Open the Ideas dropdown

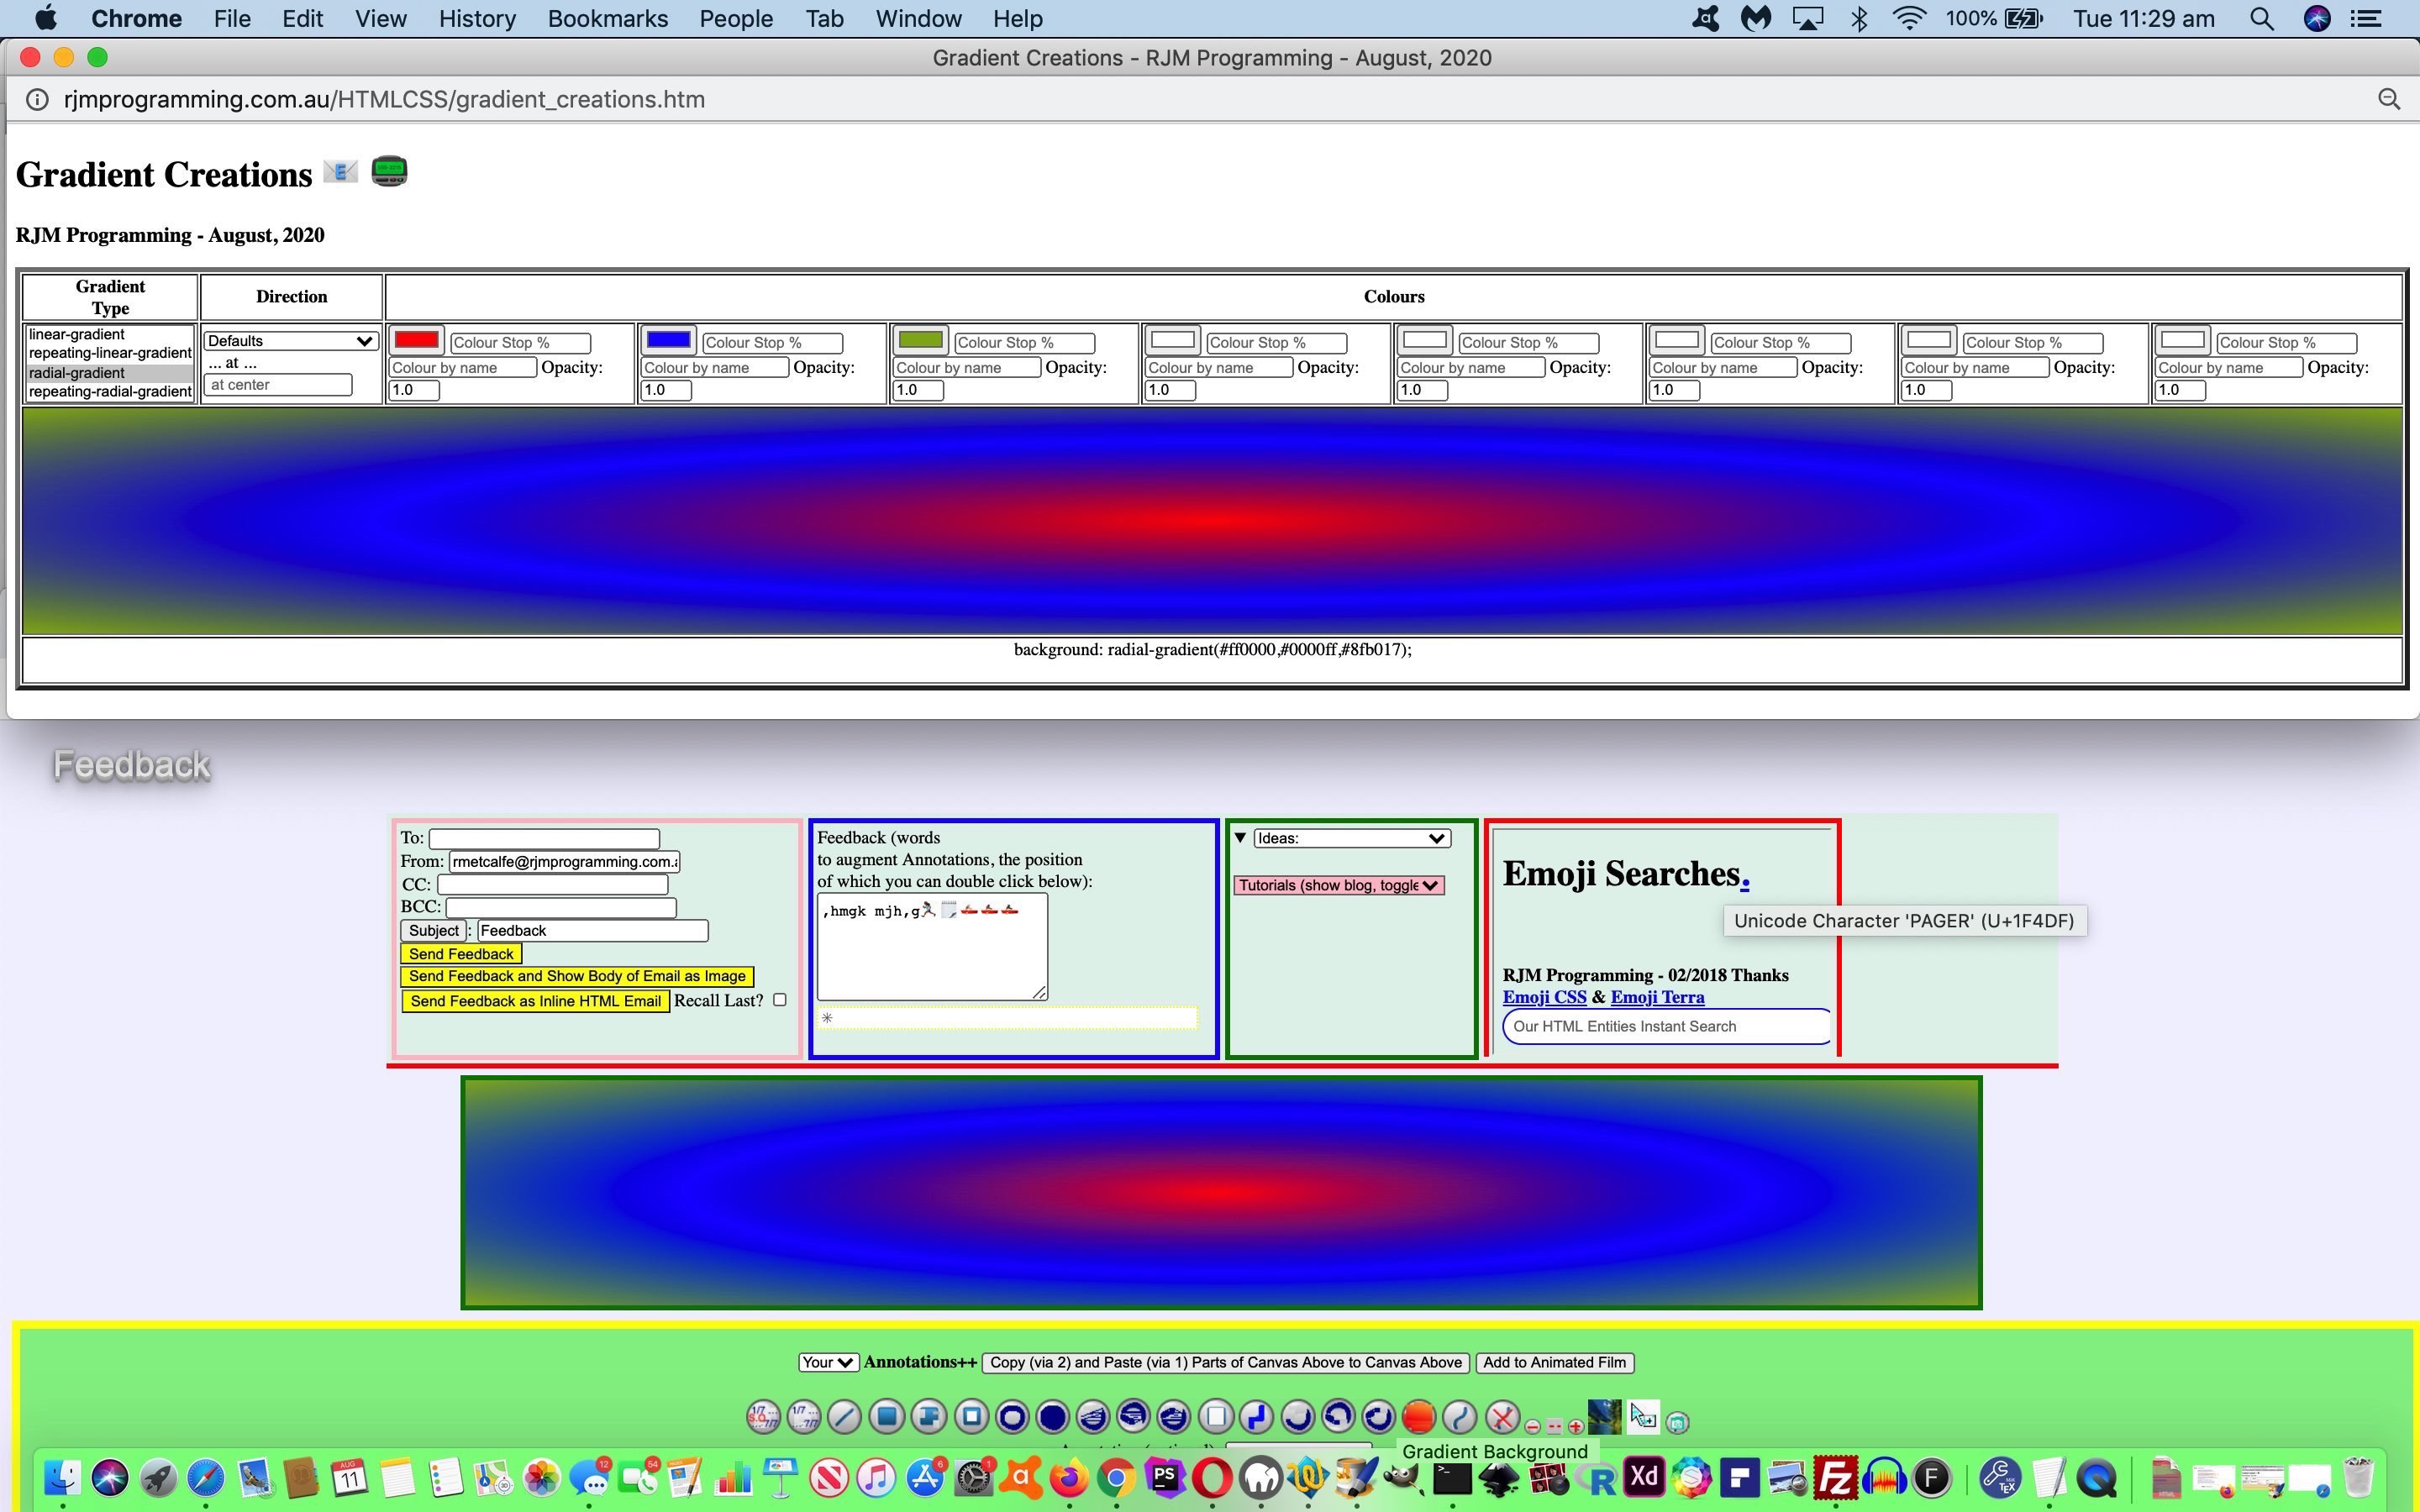click(x=1351, y=838)
